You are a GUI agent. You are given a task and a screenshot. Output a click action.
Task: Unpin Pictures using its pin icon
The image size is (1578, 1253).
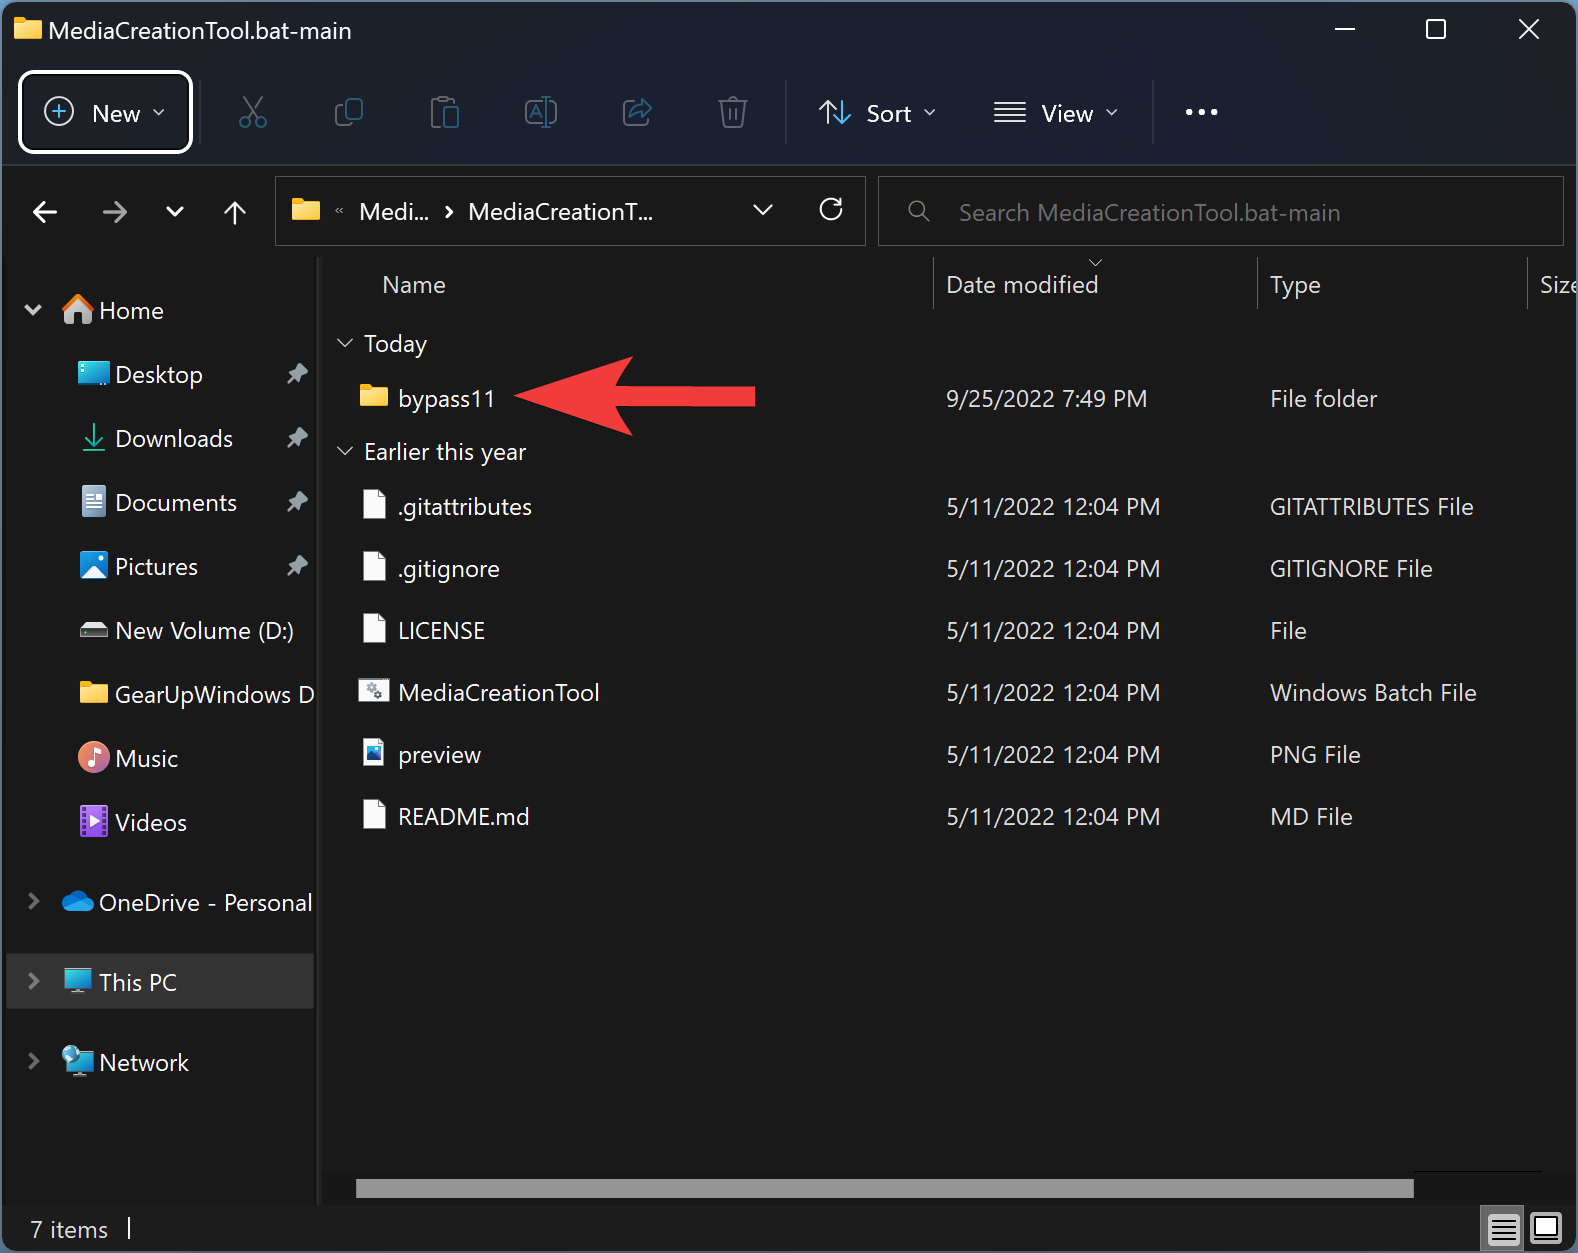pos(297,566)
